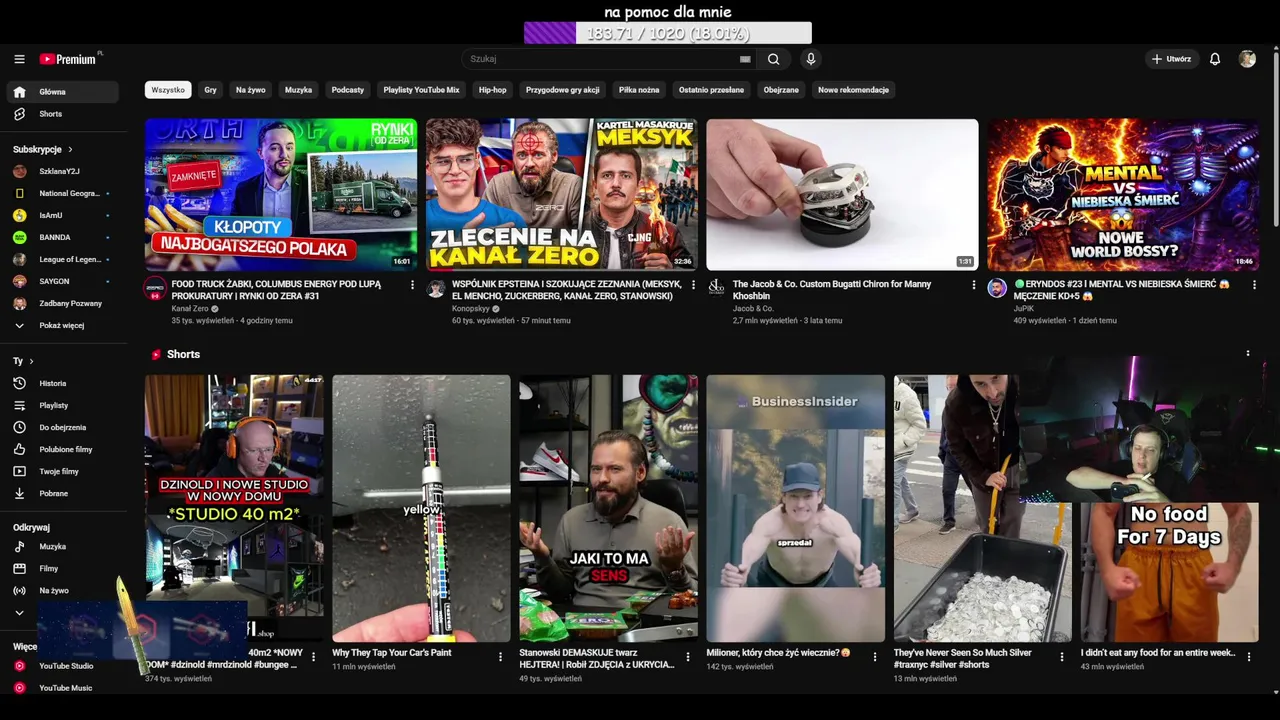Click the purple donation goal progress bar
Viewport: 1280px width, 720px height.
(x=668, y=33)
